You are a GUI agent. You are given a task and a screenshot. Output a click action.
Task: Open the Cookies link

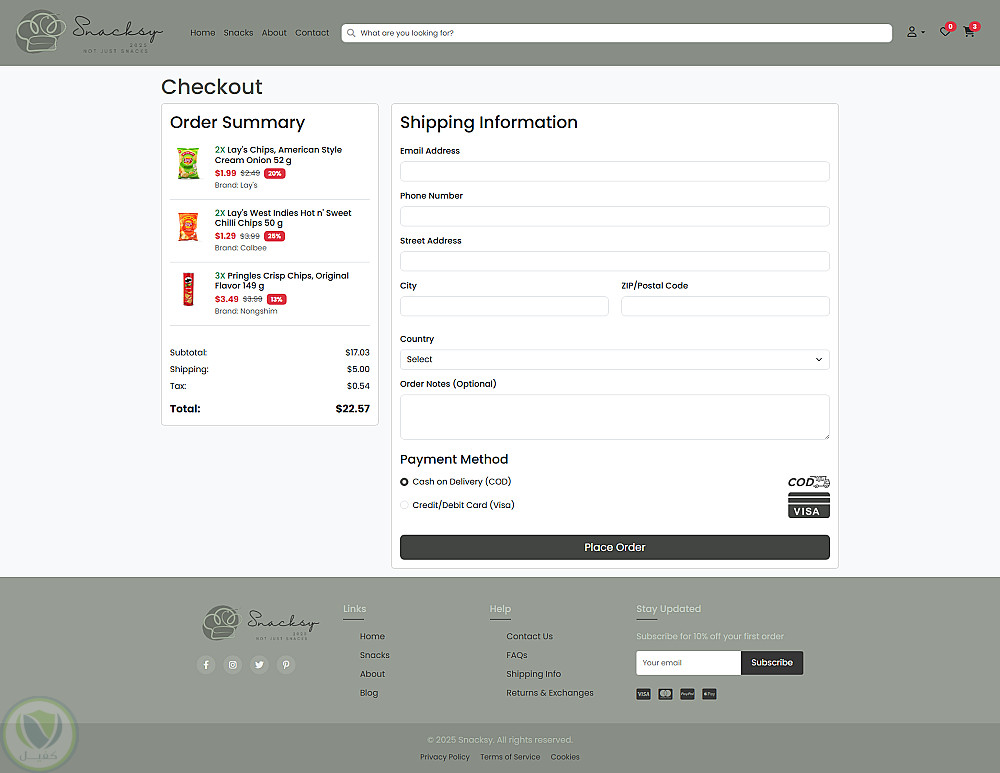[x=565, y=757]
